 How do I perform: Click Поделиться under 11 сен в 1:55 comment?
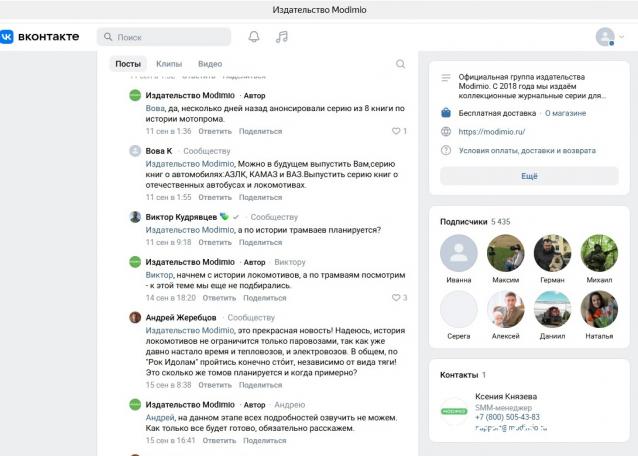click(260, 197)
